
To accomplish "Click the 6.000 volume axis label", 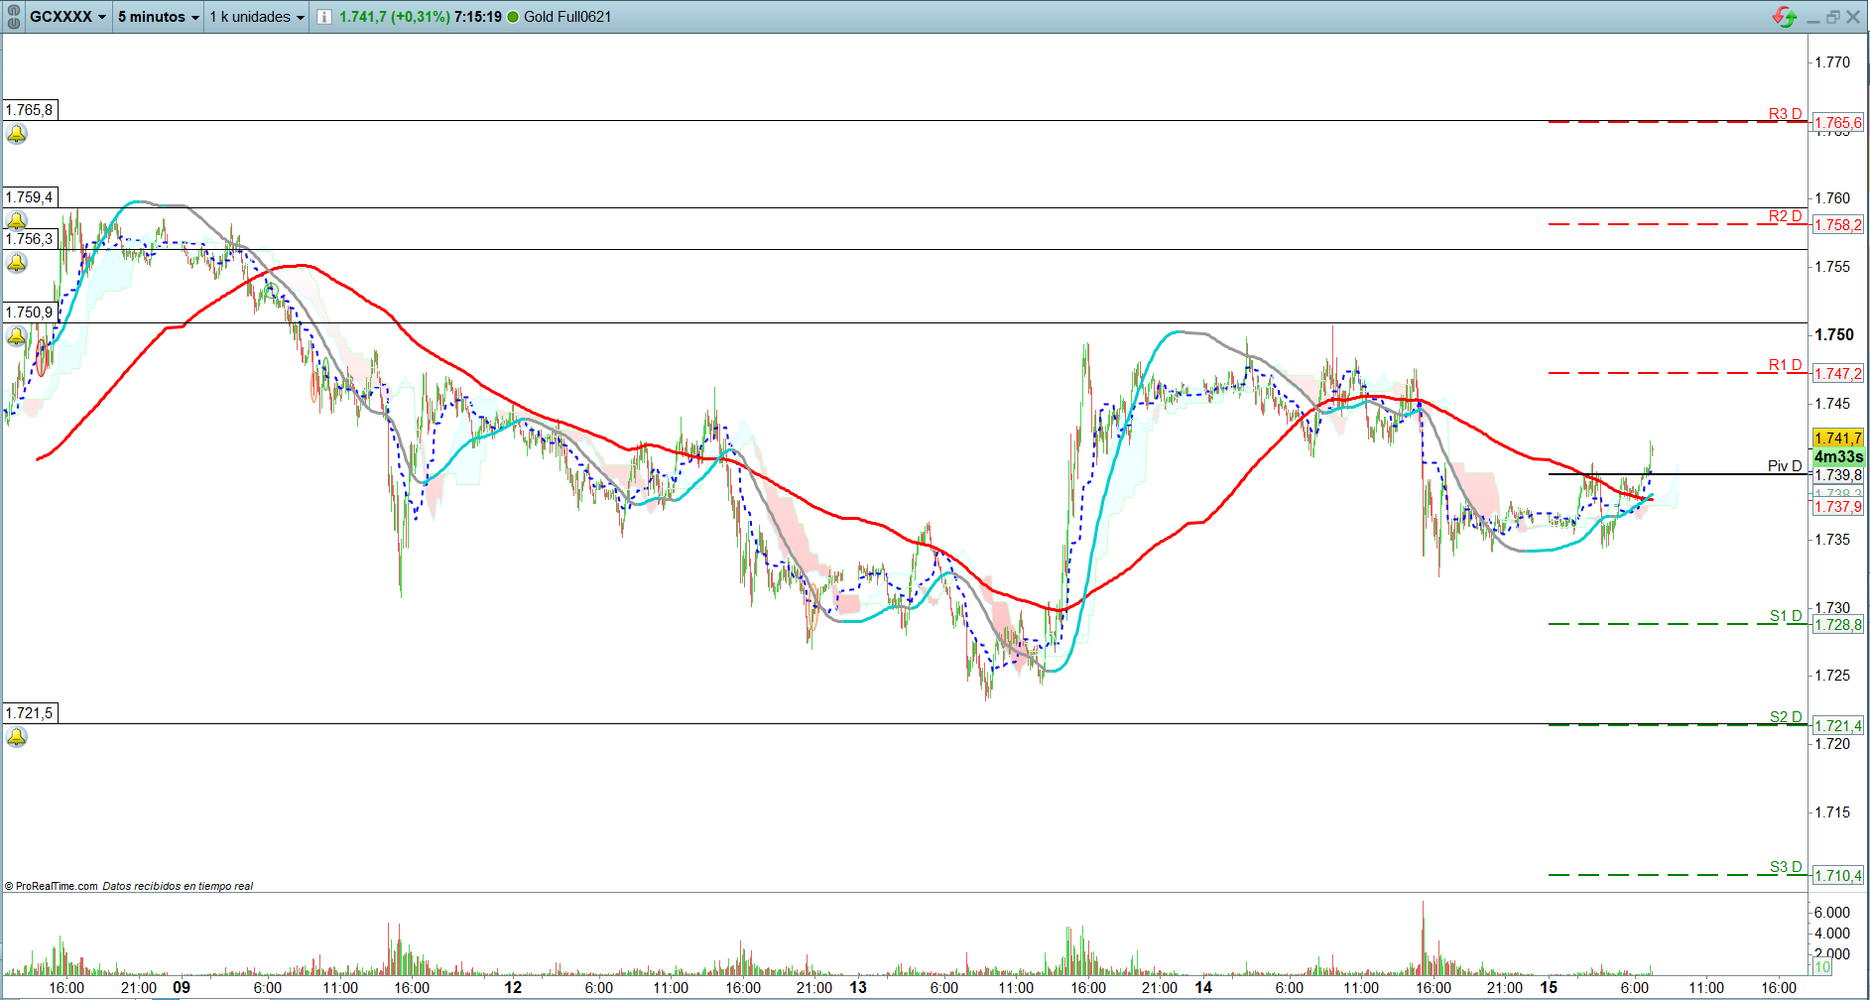I will point(1832,912).
